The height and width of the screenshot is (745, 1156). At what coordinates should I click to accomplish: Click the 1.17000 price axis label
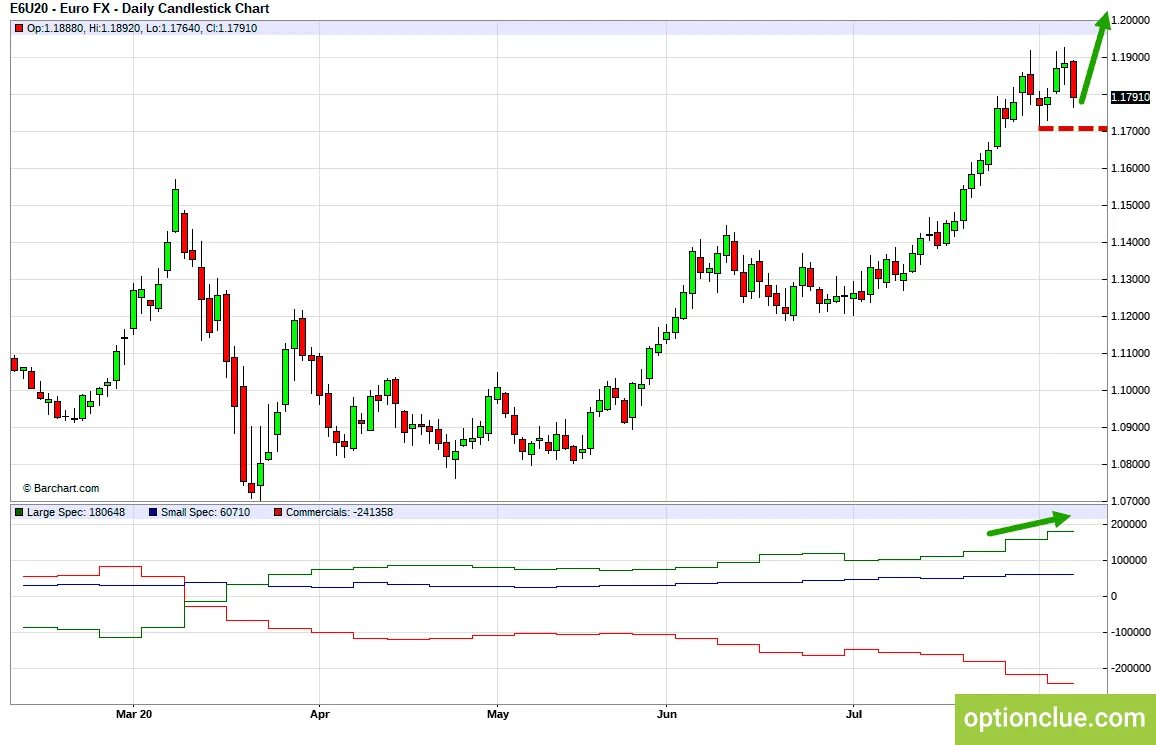pyautogui.click(x=1130, y=131)
